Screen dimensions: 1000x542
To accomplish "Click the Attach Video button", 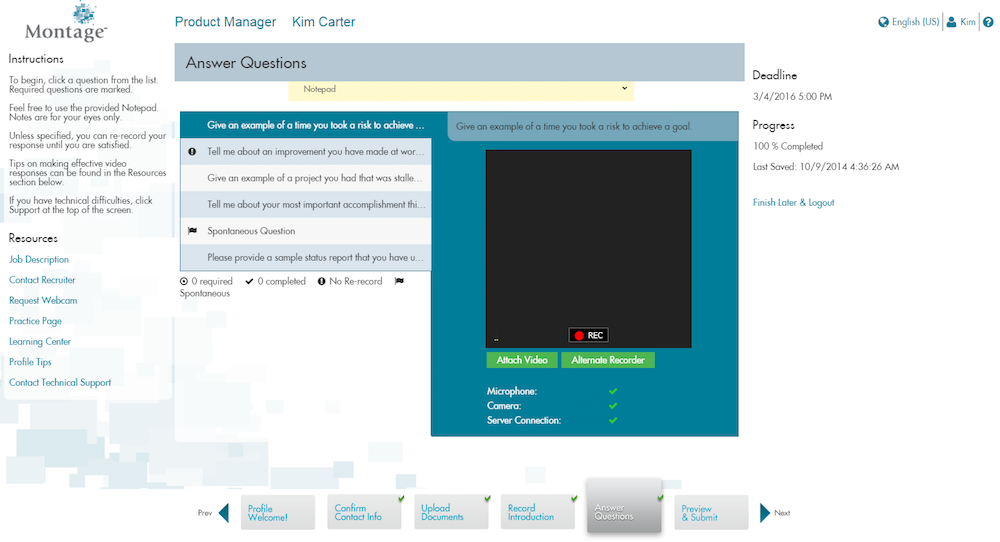I will coord(521,360).
